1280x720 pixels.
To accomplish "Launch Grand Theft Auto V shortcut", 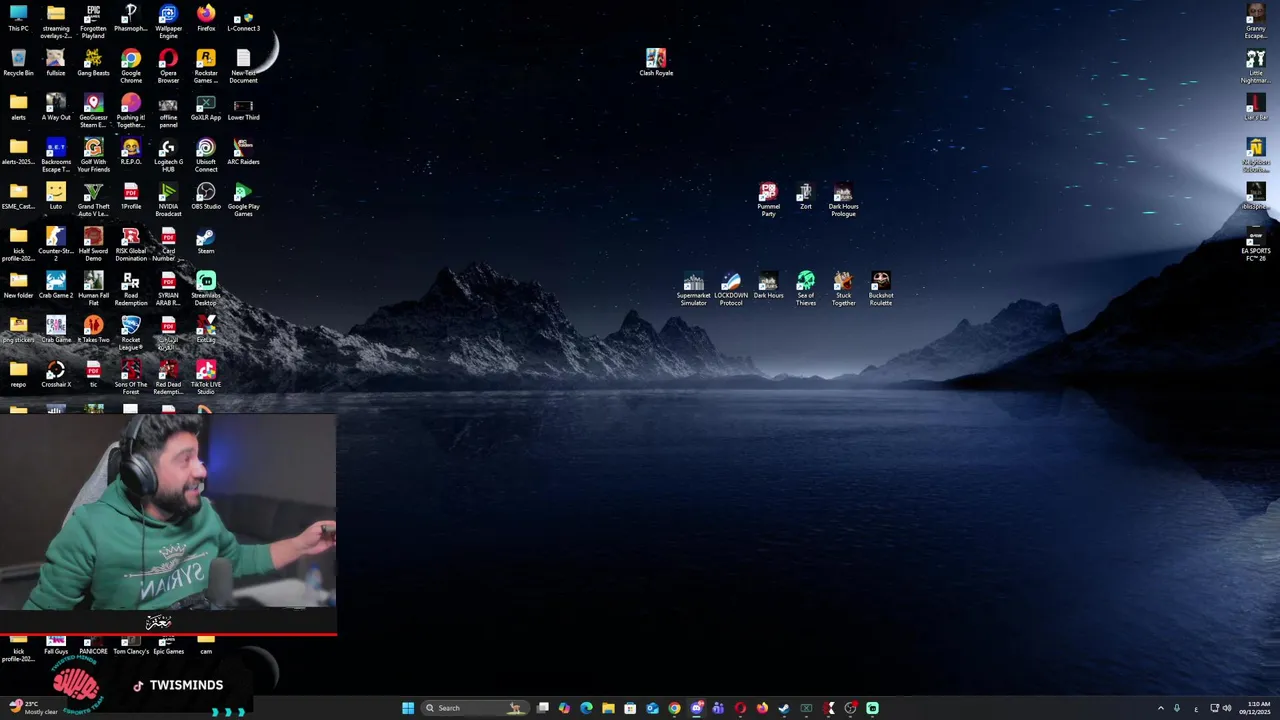I will (93, 200).
